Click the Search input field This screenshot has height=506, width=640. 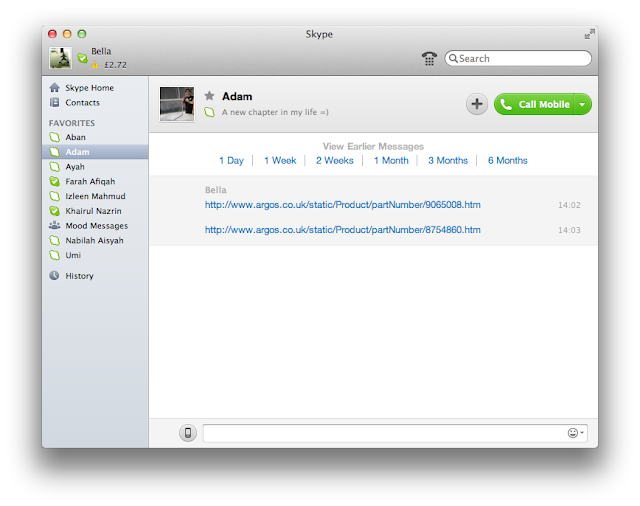tap(518, 58)
